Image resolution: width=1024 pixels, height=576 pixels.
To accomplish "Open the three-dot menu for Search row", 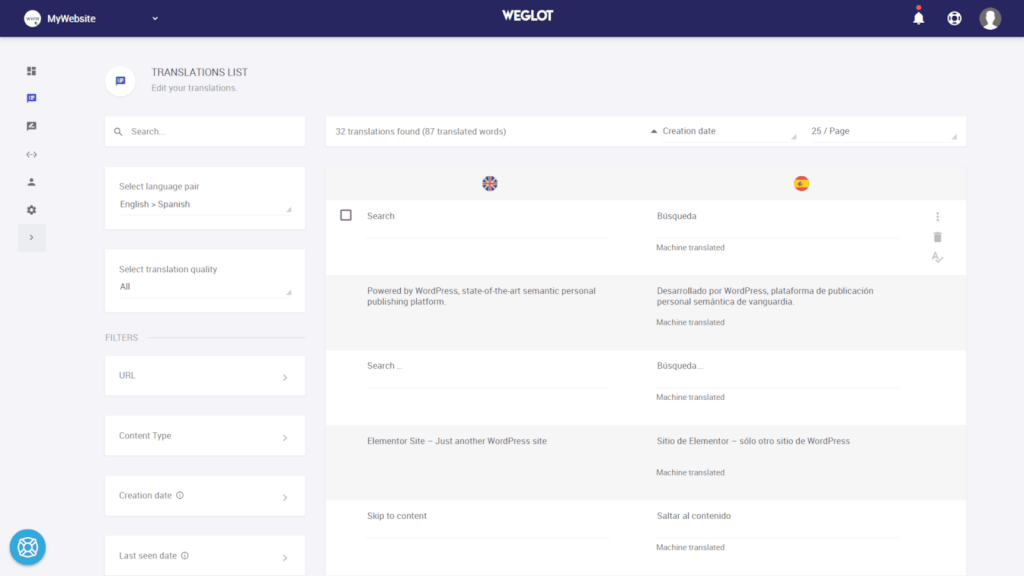I will (937, 217).
